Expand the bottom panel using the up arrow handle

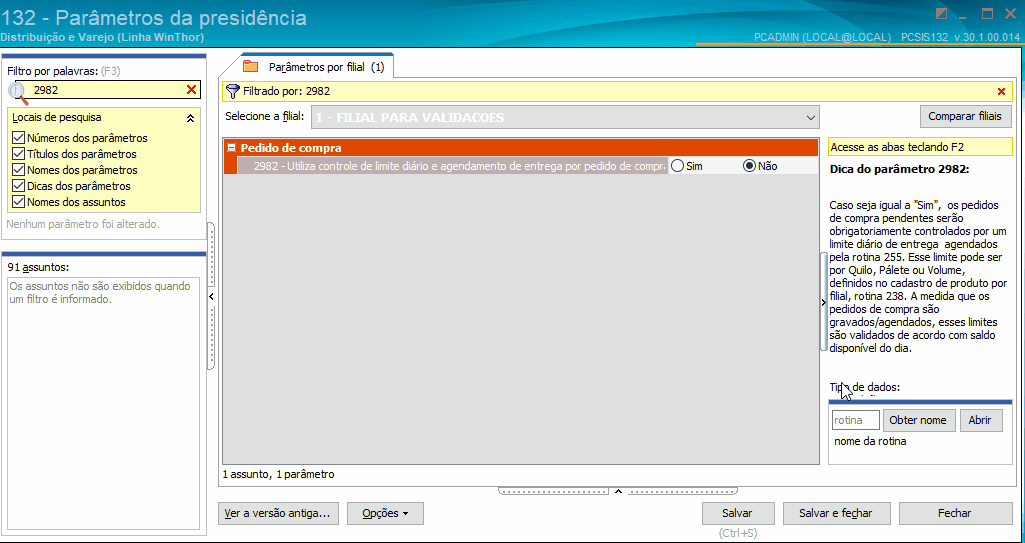(x=618, y=490)
